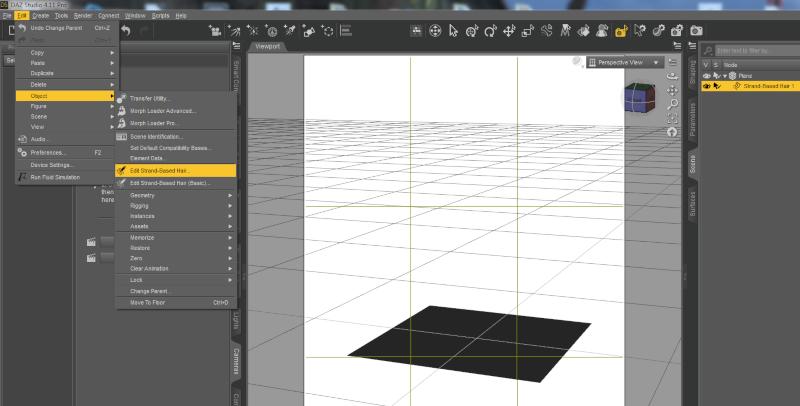Open the Surfaces side tab
800x406 pixels.
(x=692, y=204)
